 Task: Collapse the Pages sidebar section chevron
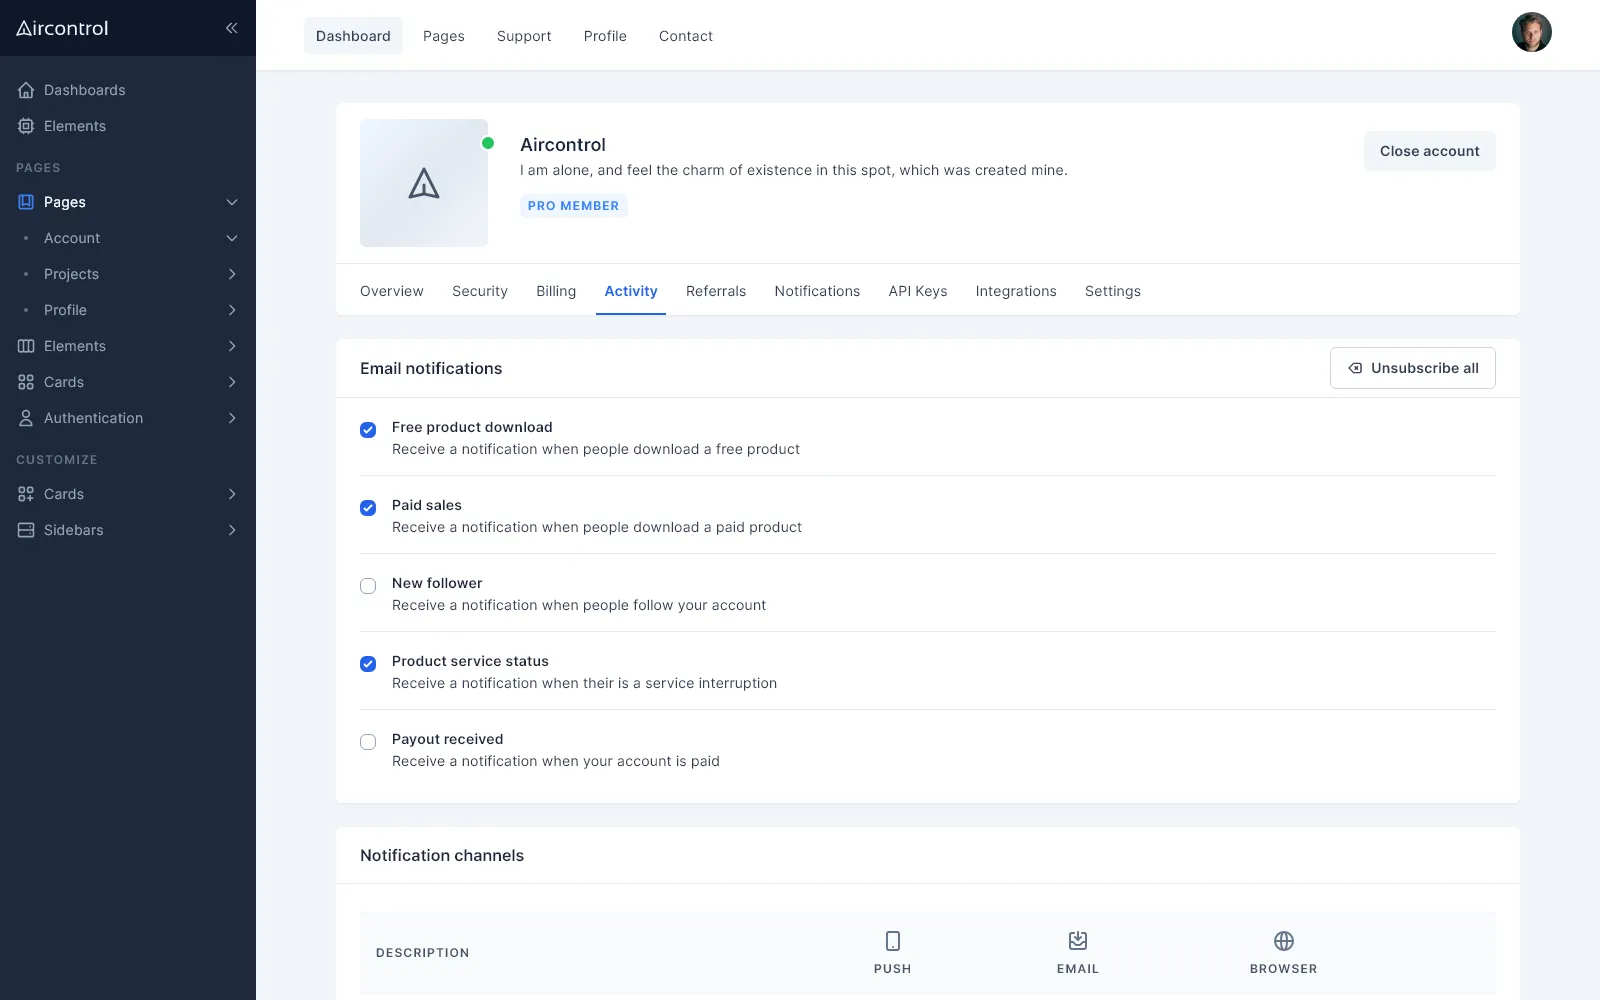pos(232,202)
